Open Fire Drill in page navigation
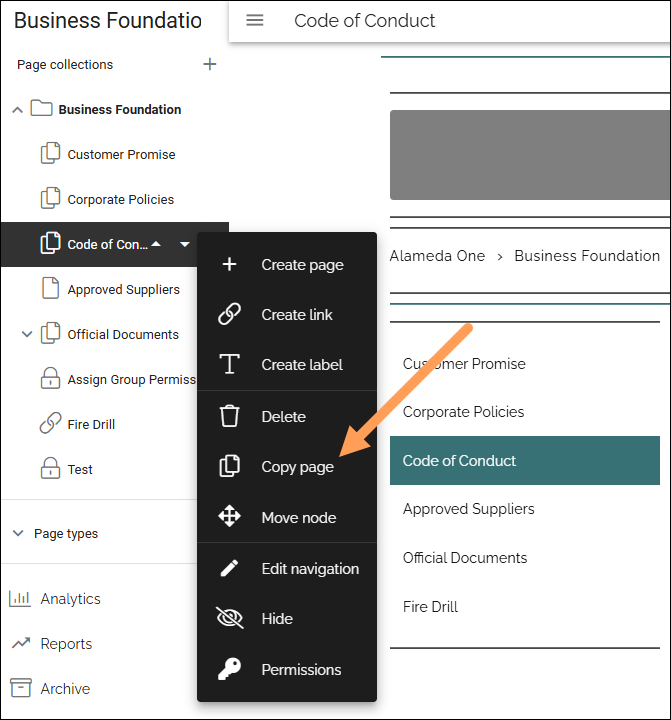 [430, 606]
